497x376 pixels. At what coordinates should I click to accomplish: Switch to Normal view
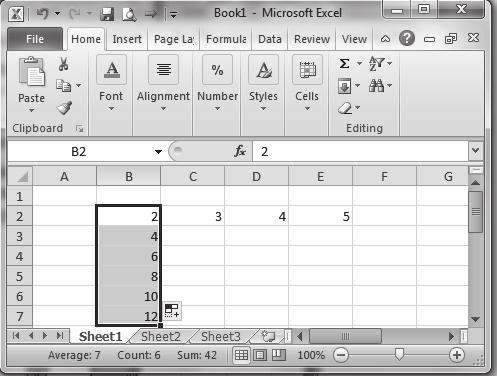click(x=241, y=355)
